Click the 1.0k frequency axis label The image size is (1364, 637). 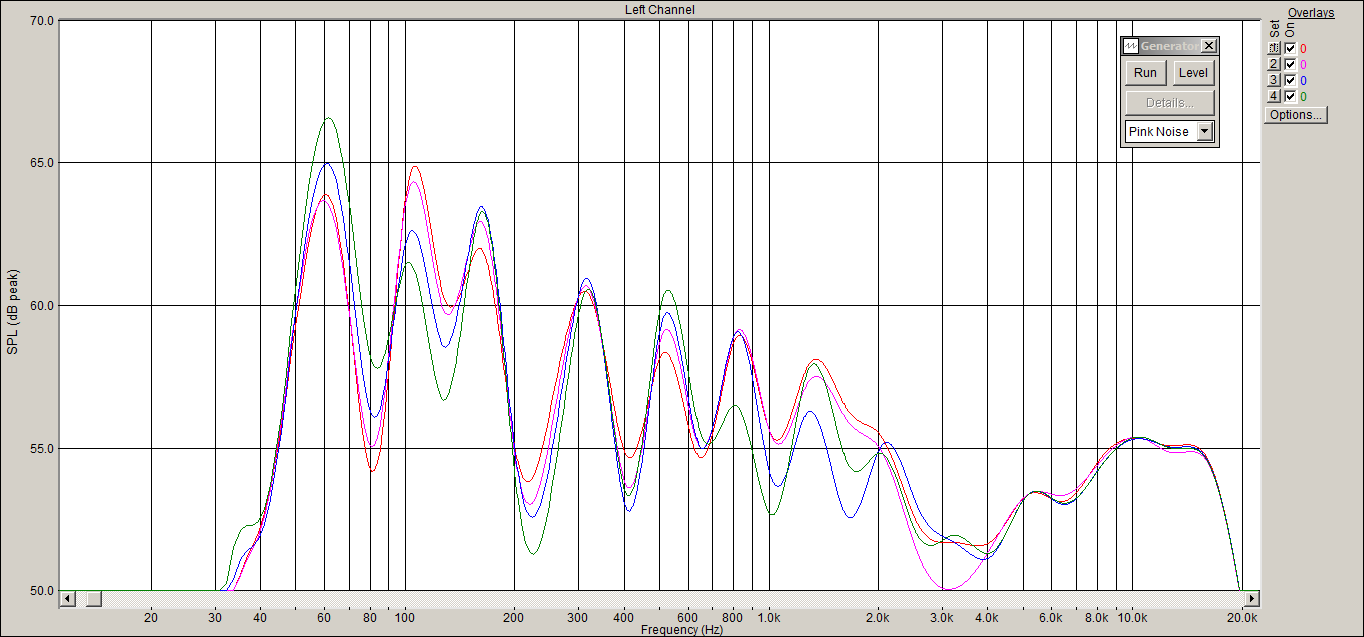point(769,618)
